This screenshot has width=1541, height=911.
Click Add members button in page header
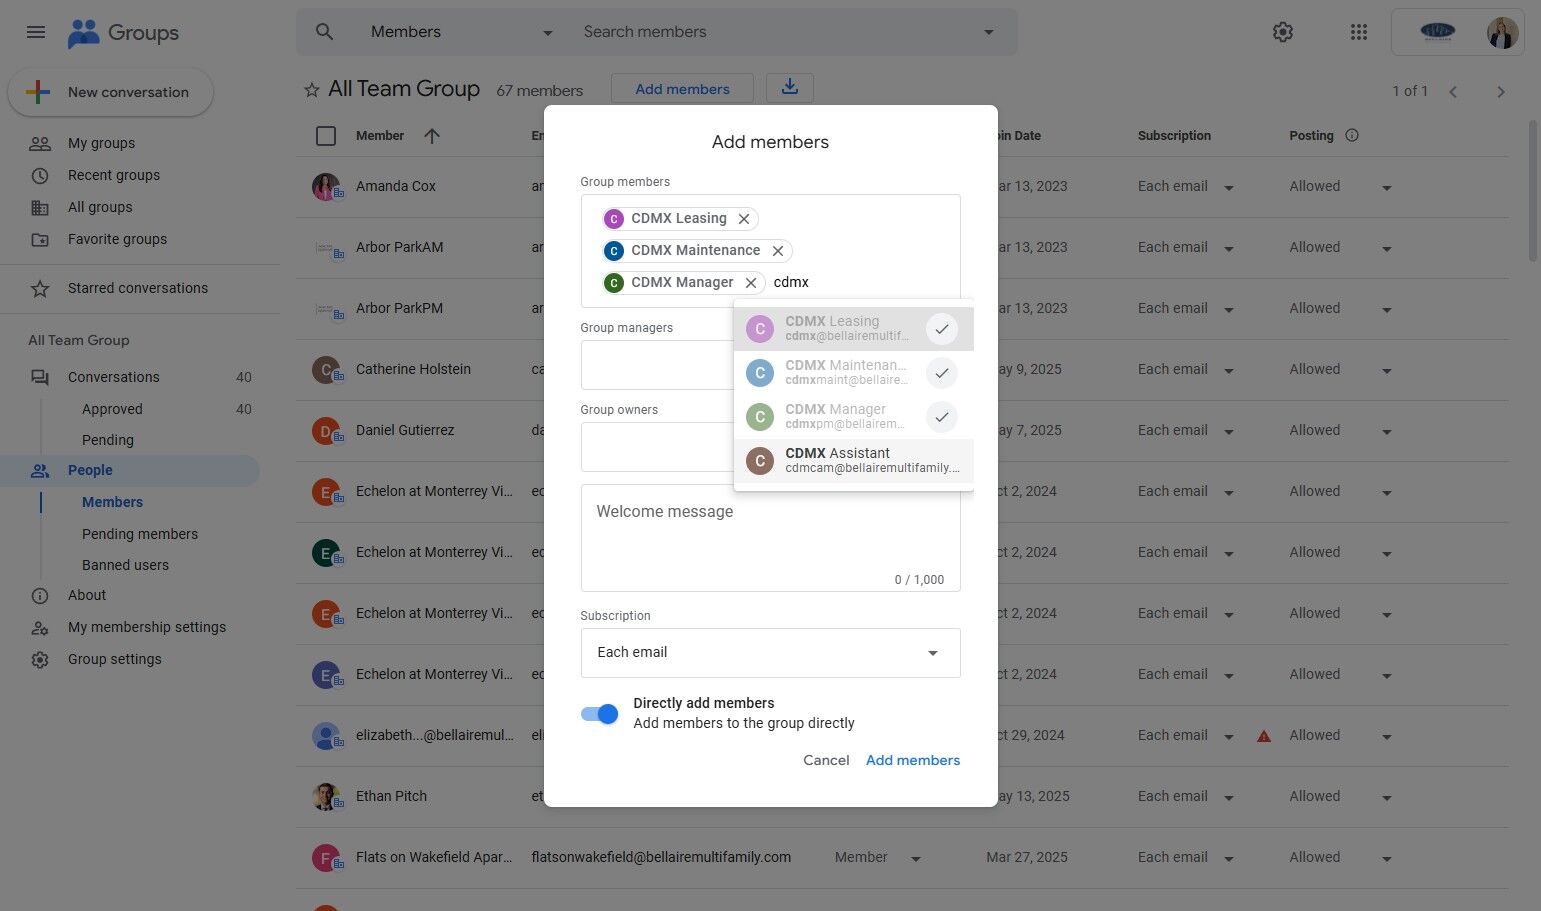[682, 89]
